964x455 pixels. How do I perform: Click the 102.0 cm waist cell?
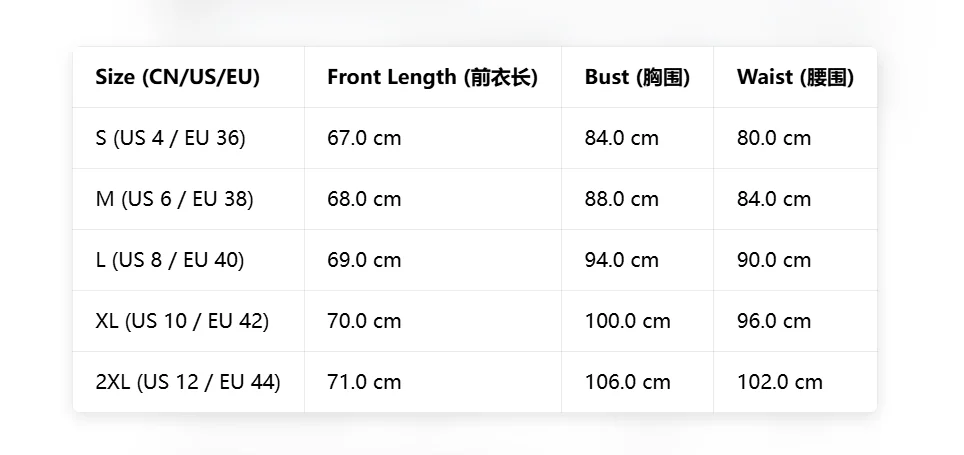click(796, 382)
